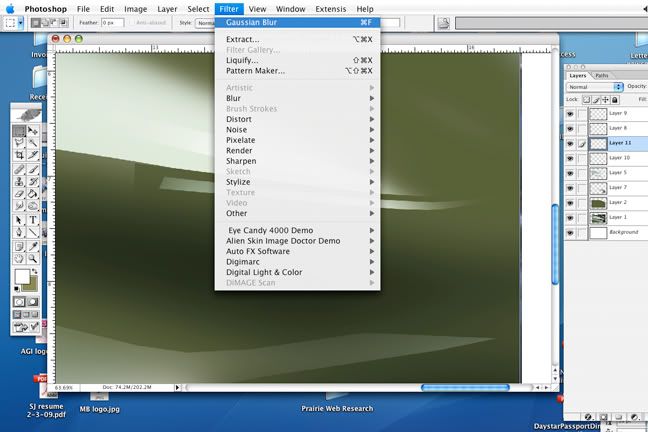Select the History Brush tool
Viewport: 648px width, 432px height.
[x=33, y=181]
